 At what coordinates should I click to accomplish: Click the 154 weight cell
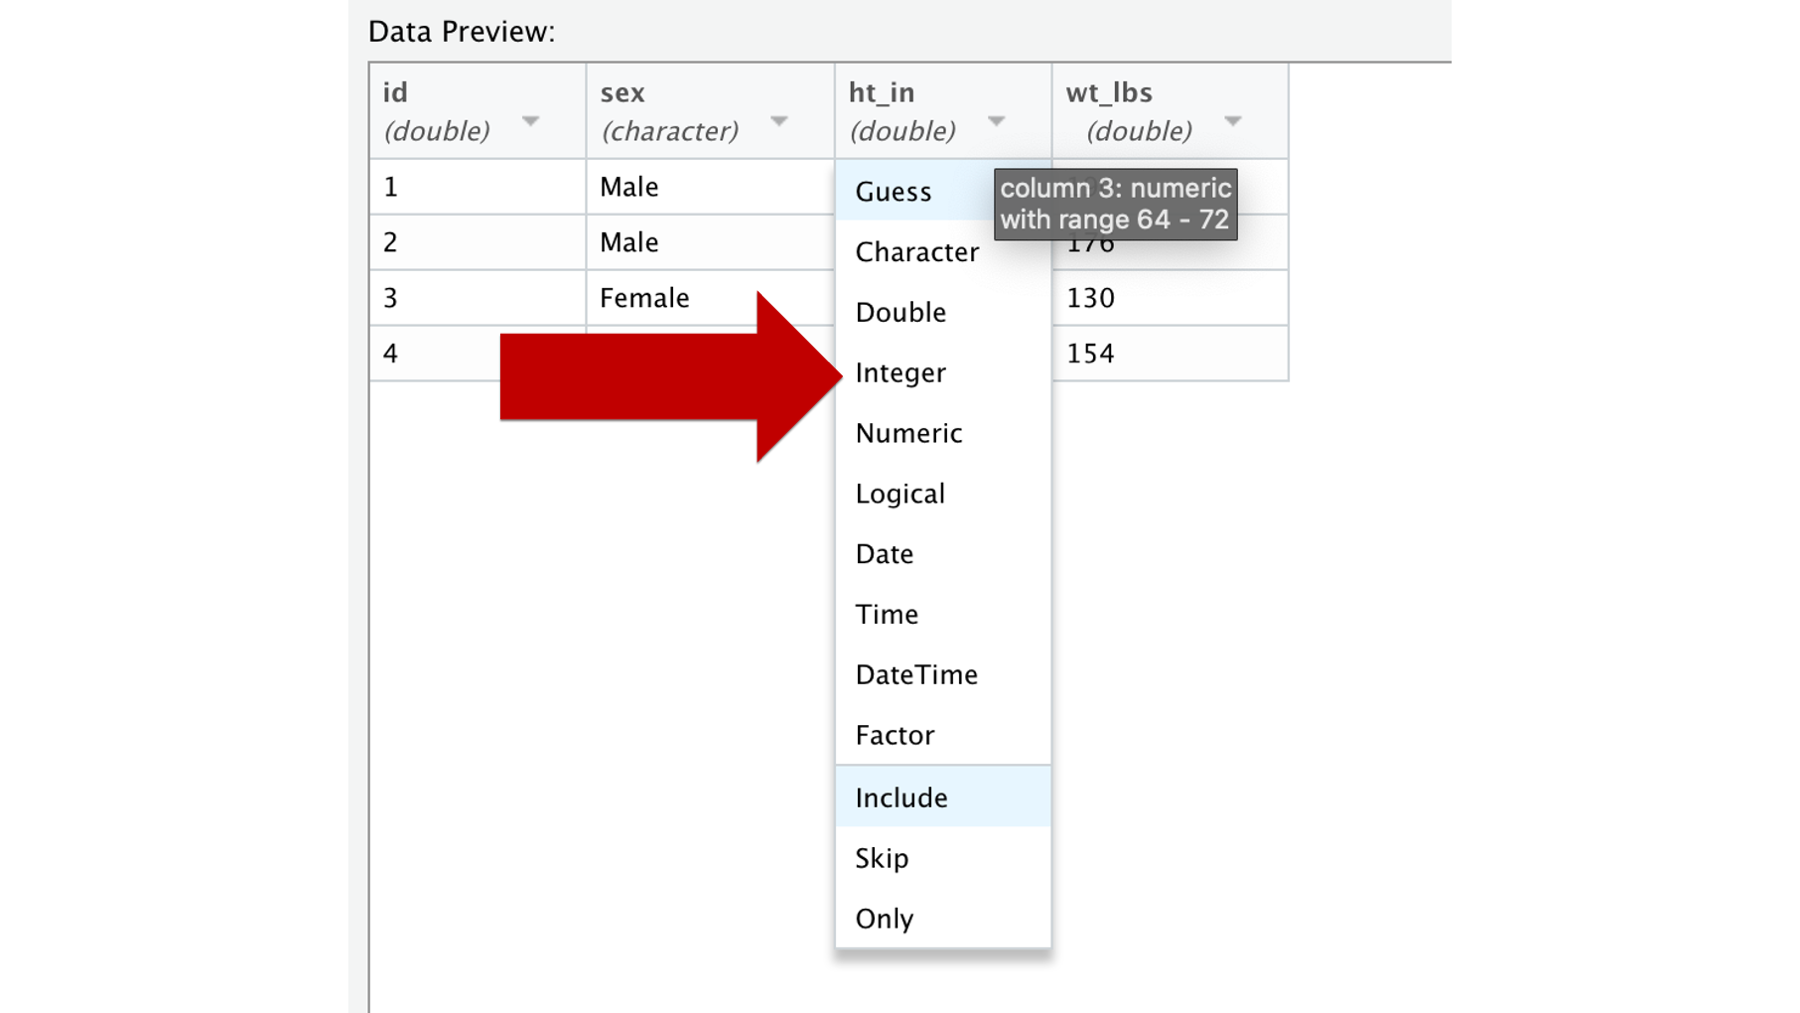point(1170,353)
